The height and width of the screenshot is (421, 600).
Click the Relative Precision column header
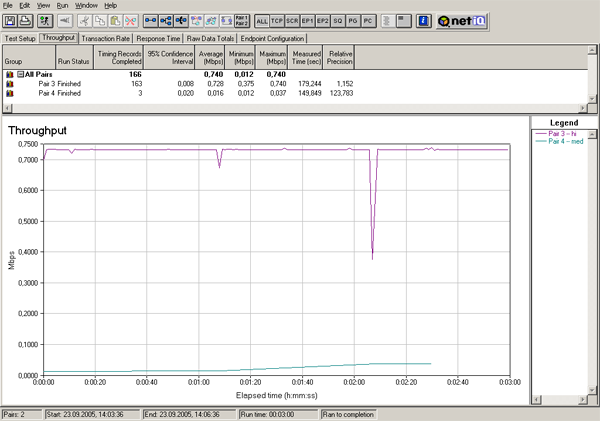coord(339,57)
